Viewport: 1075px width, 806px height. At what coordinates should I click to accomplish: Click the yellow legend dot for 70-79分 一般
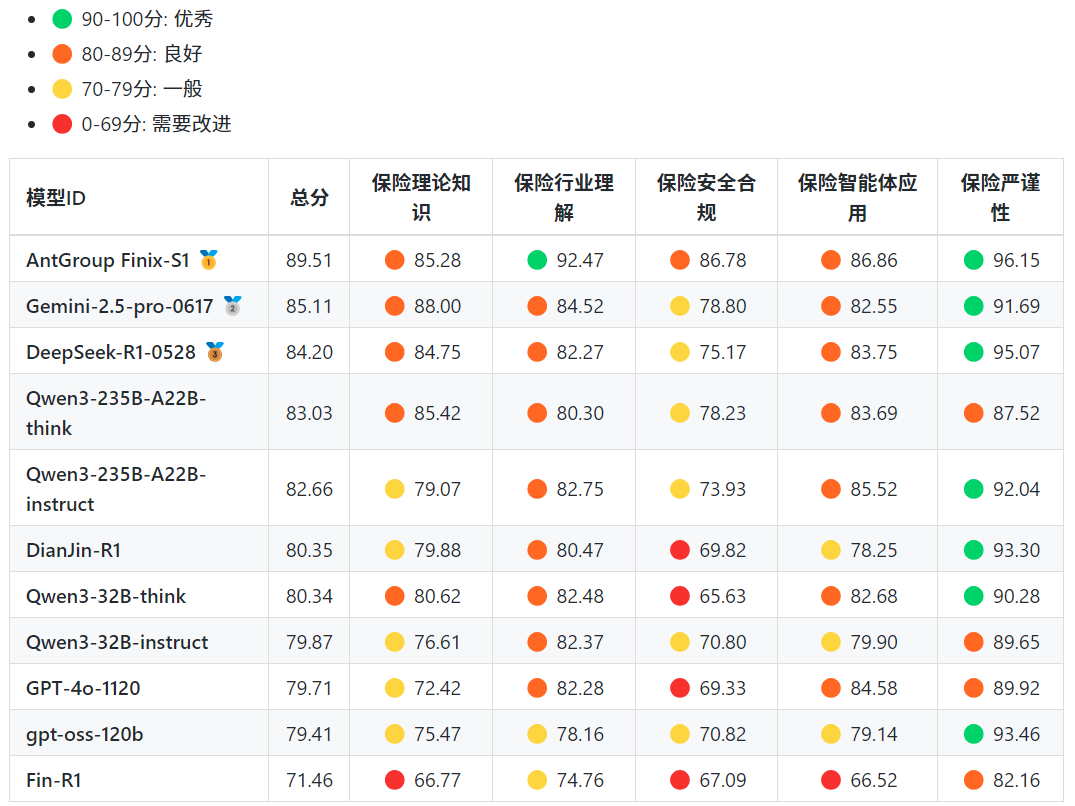point(63,89)
